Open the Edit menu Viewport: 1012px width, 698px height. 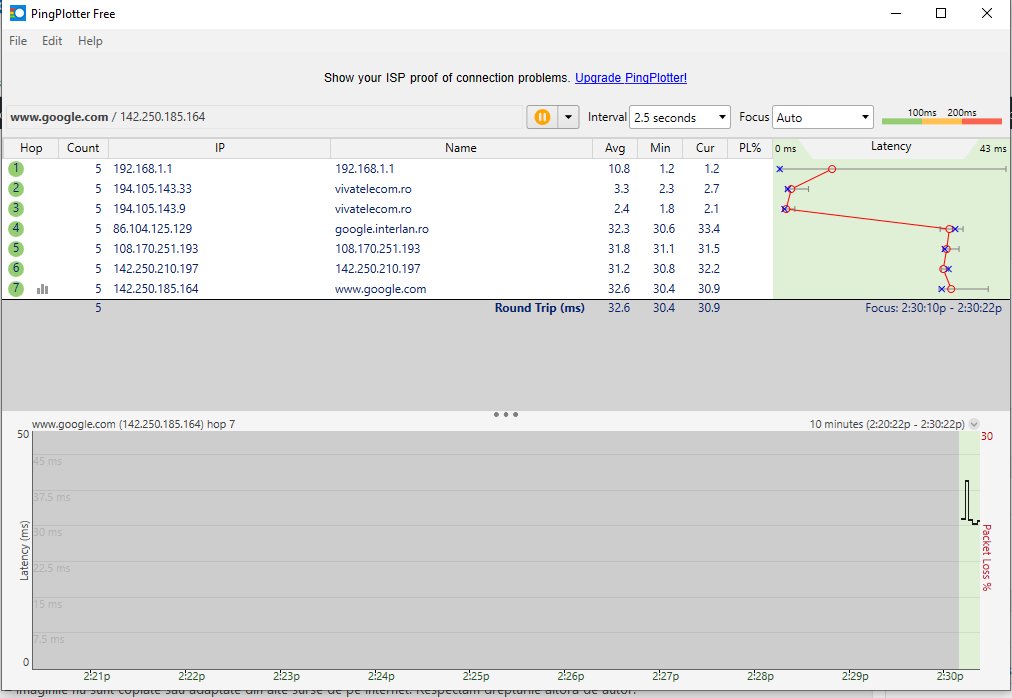tap(52, 41)
